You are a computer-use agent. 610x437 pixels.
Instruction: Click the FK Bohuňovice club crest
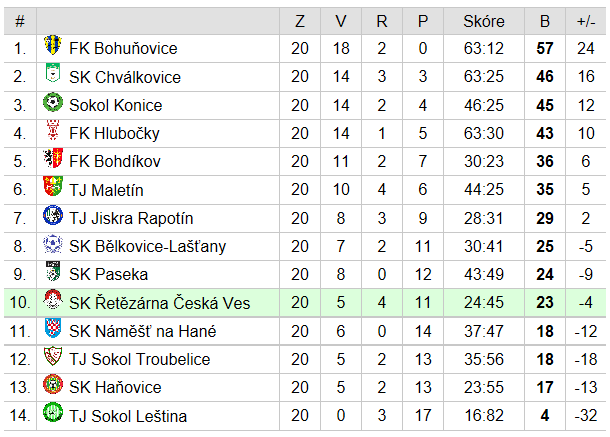[x=53, y=45]
